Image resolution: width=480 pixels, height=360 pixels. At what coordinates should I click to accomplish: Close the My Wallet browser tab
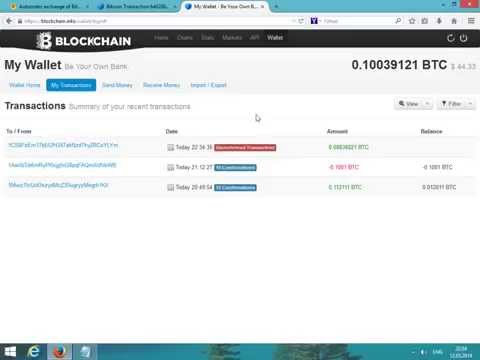pyautogui.click(x=263, y=6)
